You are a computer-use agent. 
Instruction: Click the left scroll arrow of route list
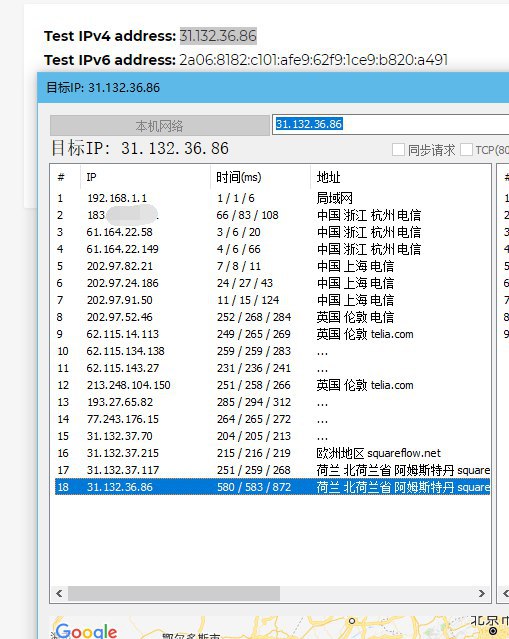pos(59,593)
